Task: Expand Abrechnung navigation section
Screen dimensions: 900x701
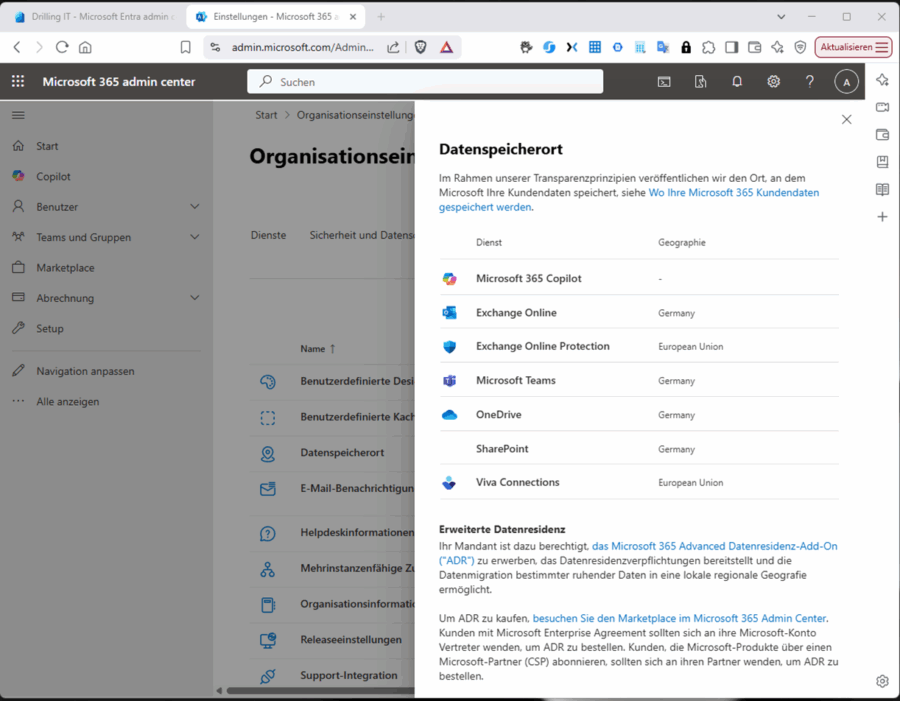Action: [195, 298]
